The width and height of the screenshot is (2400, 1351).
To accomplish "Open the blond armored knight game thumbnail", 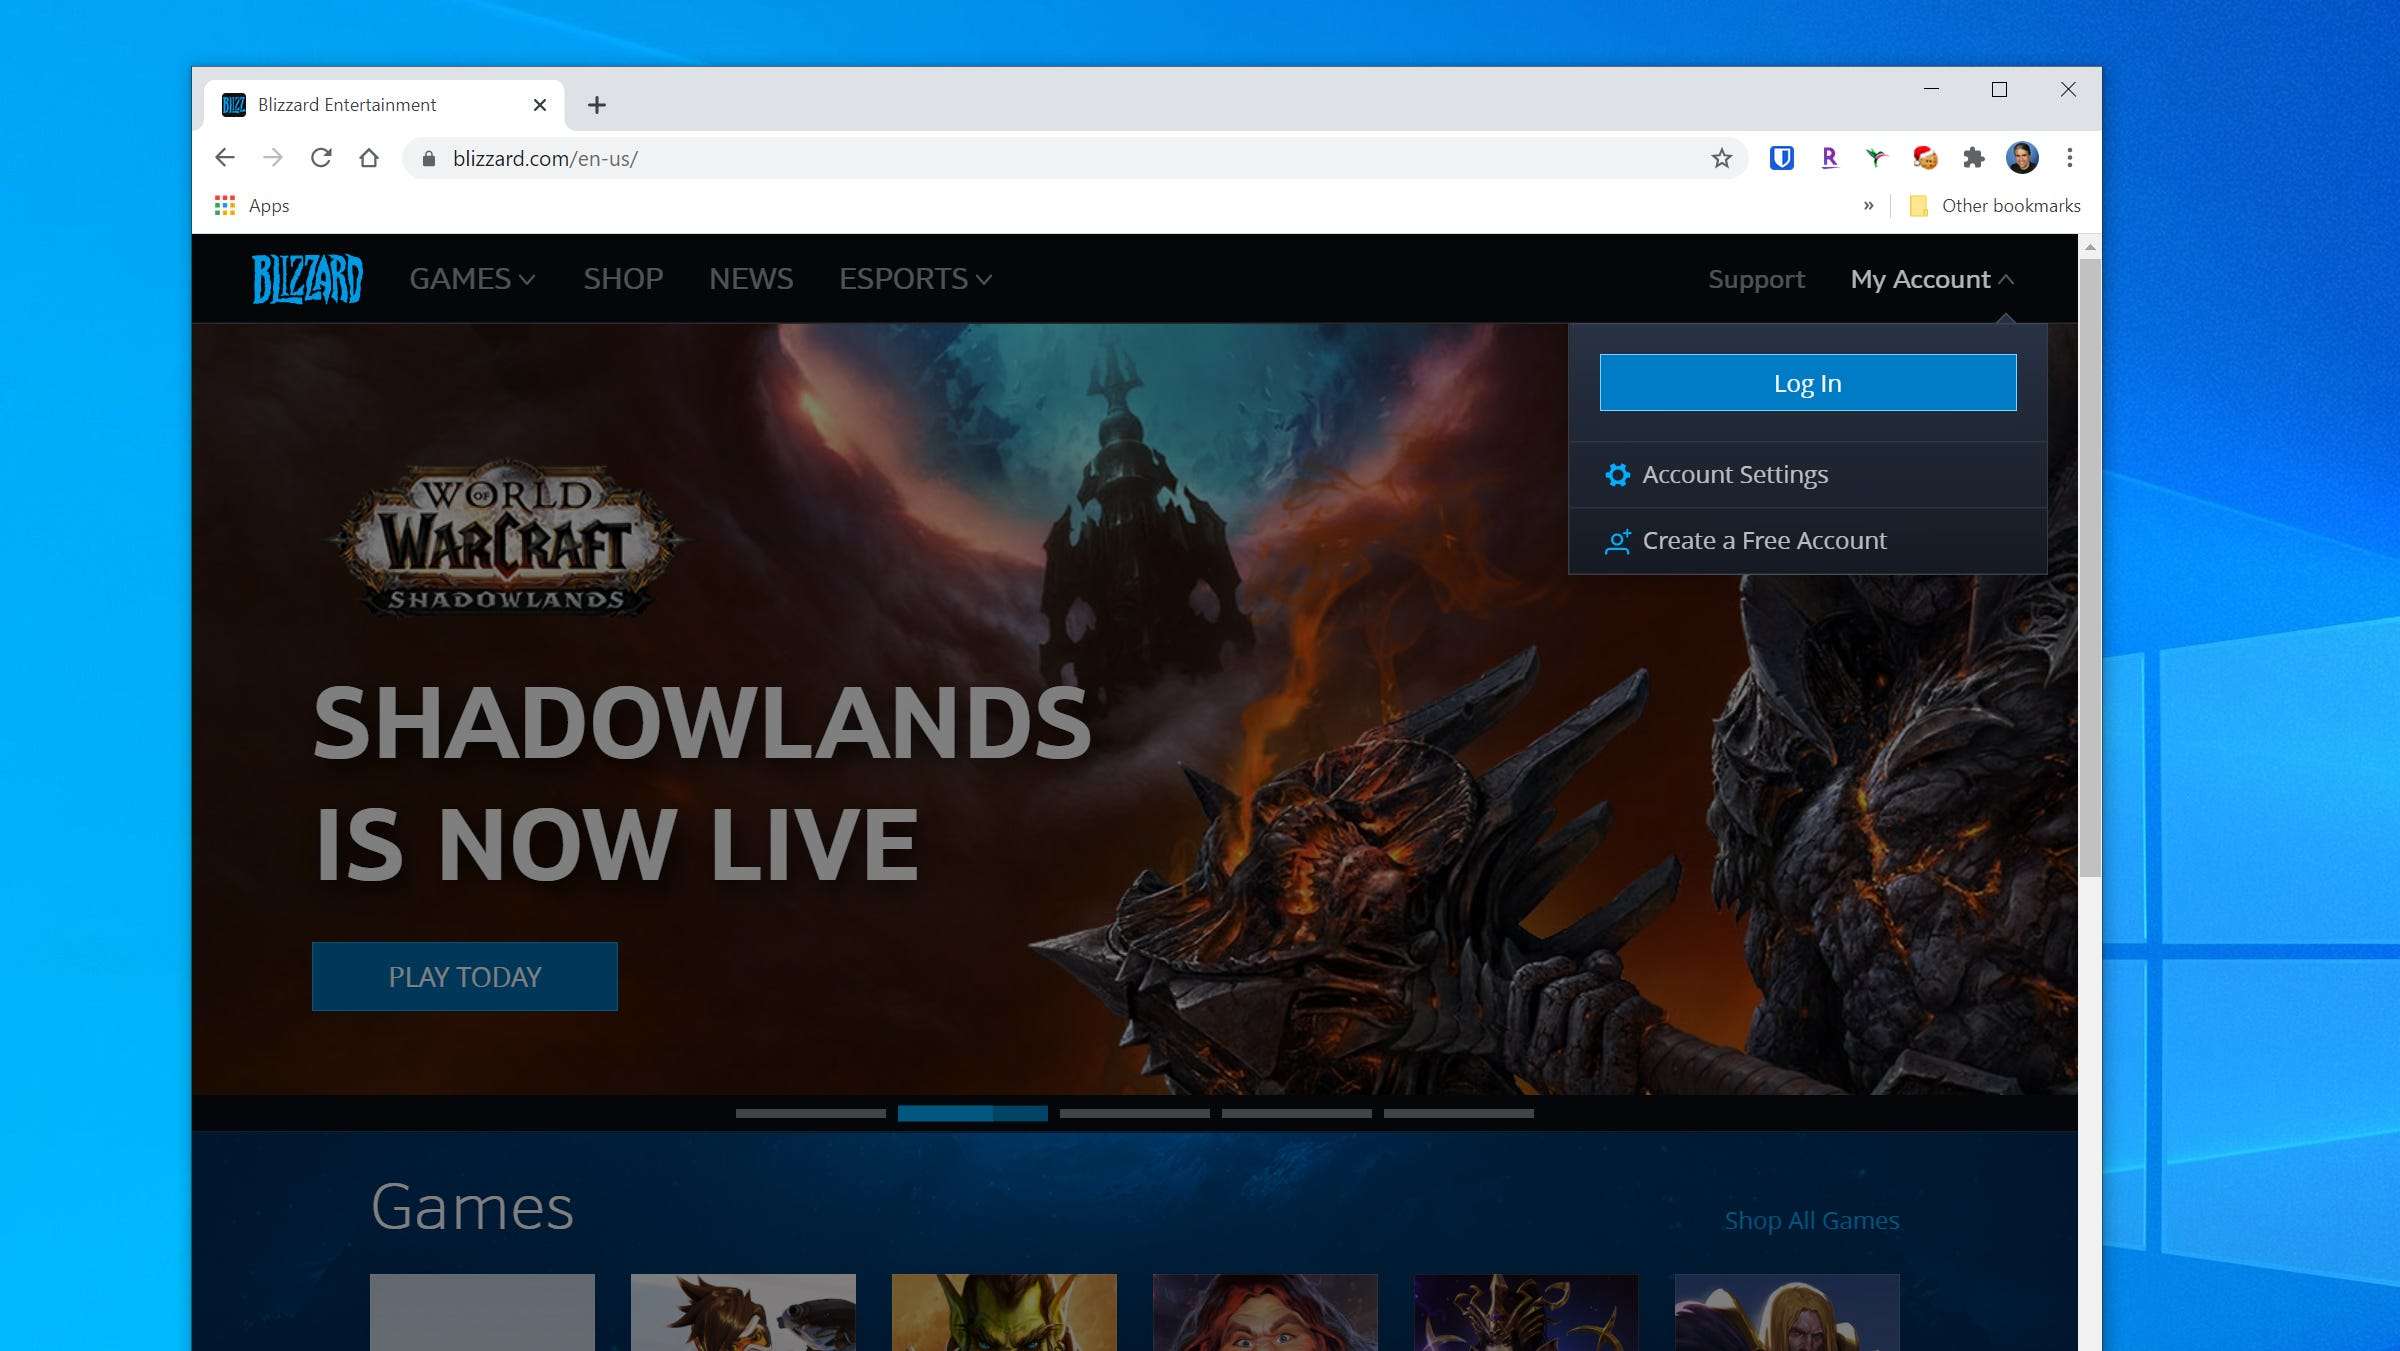I will tap(1787, 1312).
